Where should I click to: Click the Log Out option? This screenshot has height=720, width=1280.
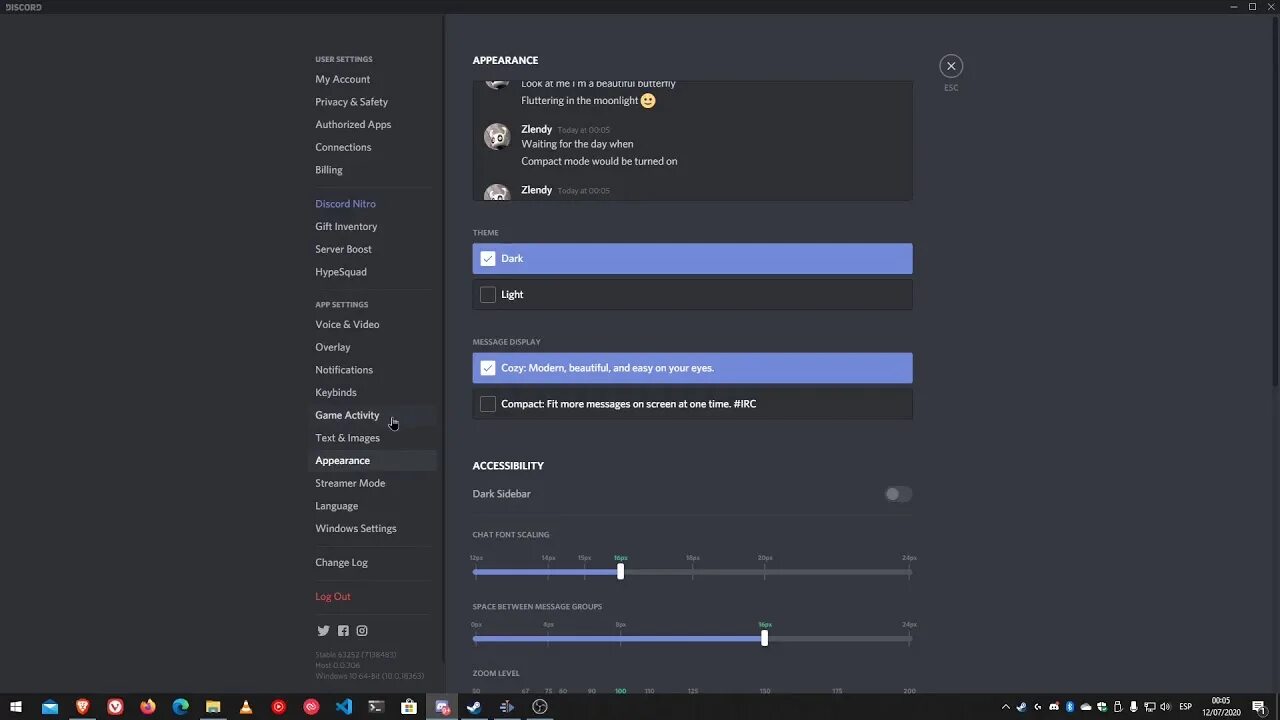coord(333,596)
